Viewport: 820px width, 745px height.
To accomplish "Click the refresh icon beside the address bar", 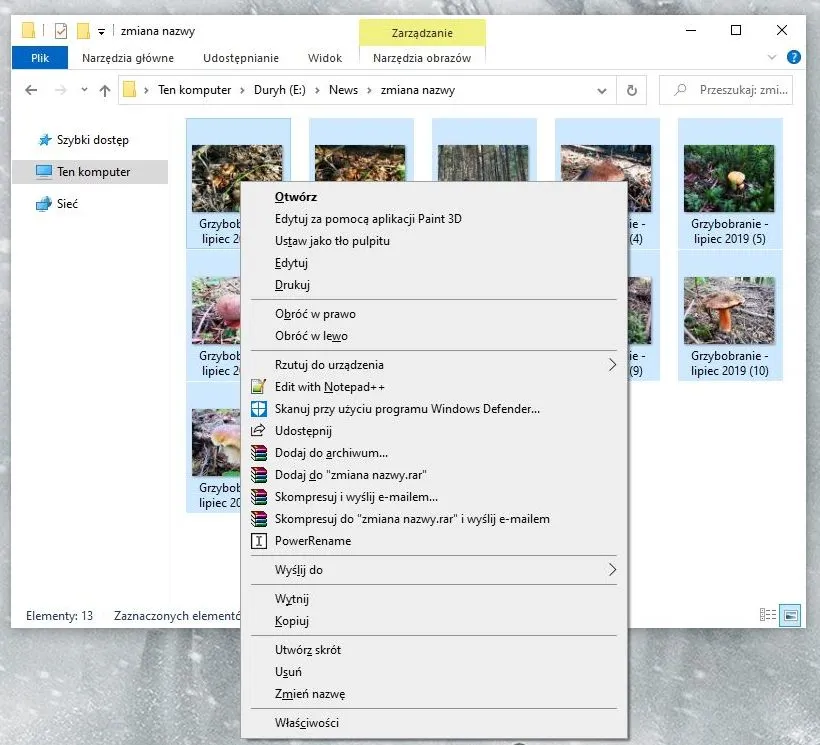I will pyautogui.click(x=631, y=89).
